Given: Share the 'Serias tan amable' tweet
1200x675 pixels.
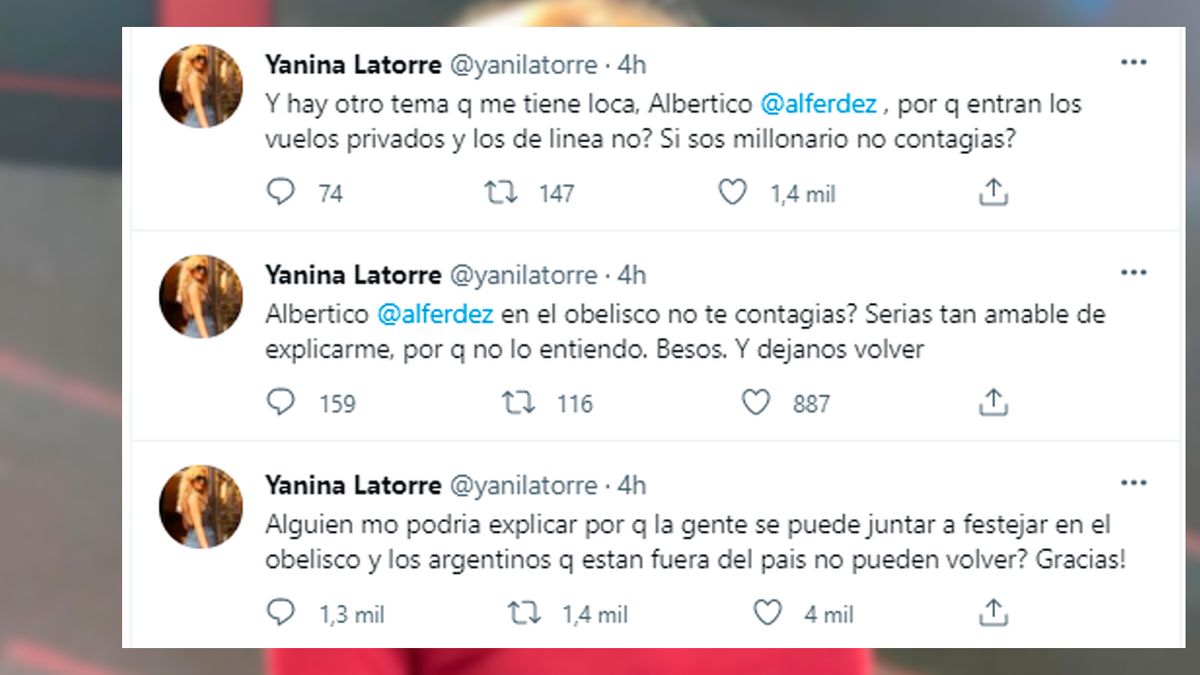Looking at the screenshot, I should click(x=992, y=402).
